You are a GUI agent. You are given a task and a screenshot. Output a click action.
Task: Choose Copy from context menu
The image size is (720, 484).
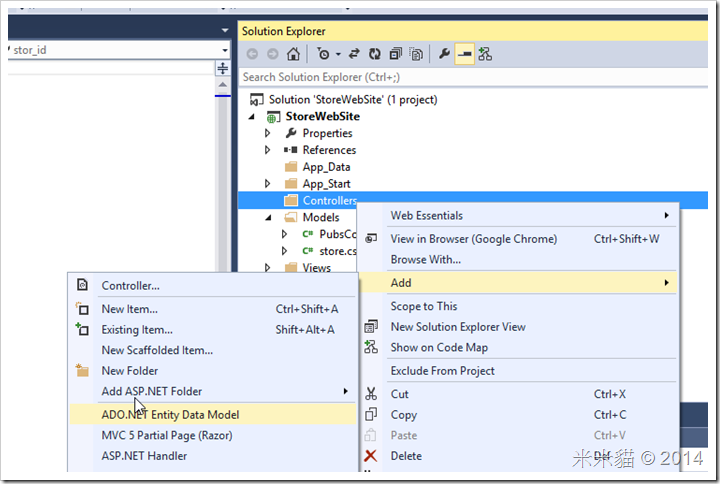point(518,415)
